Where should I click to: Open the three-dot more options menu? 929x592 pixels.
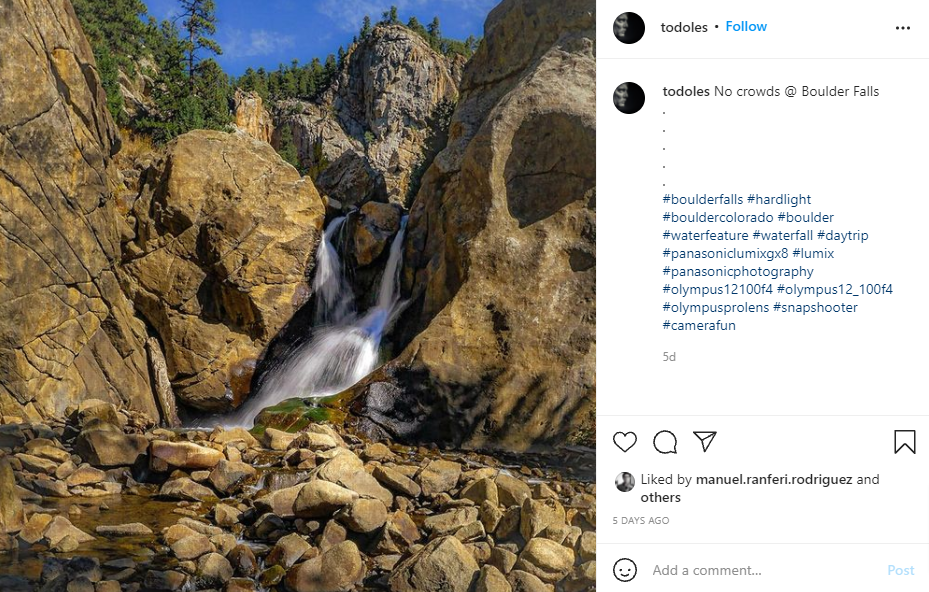point(903,28)
